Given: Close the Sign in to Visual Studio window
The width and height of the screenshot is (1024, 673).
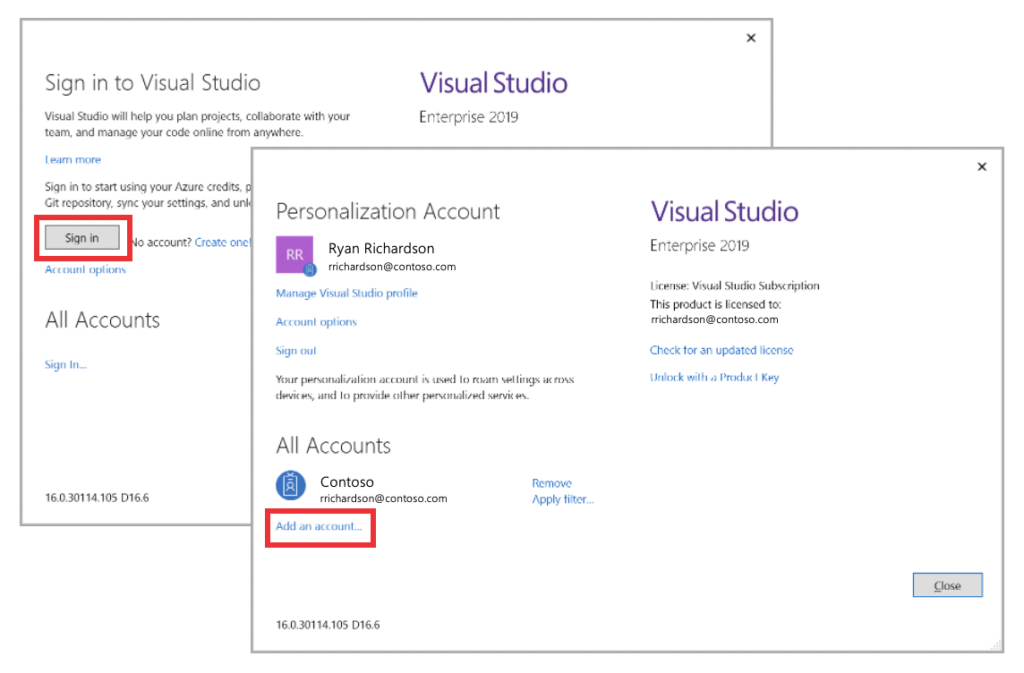Looking at the screenshot, I should [751, 38].
